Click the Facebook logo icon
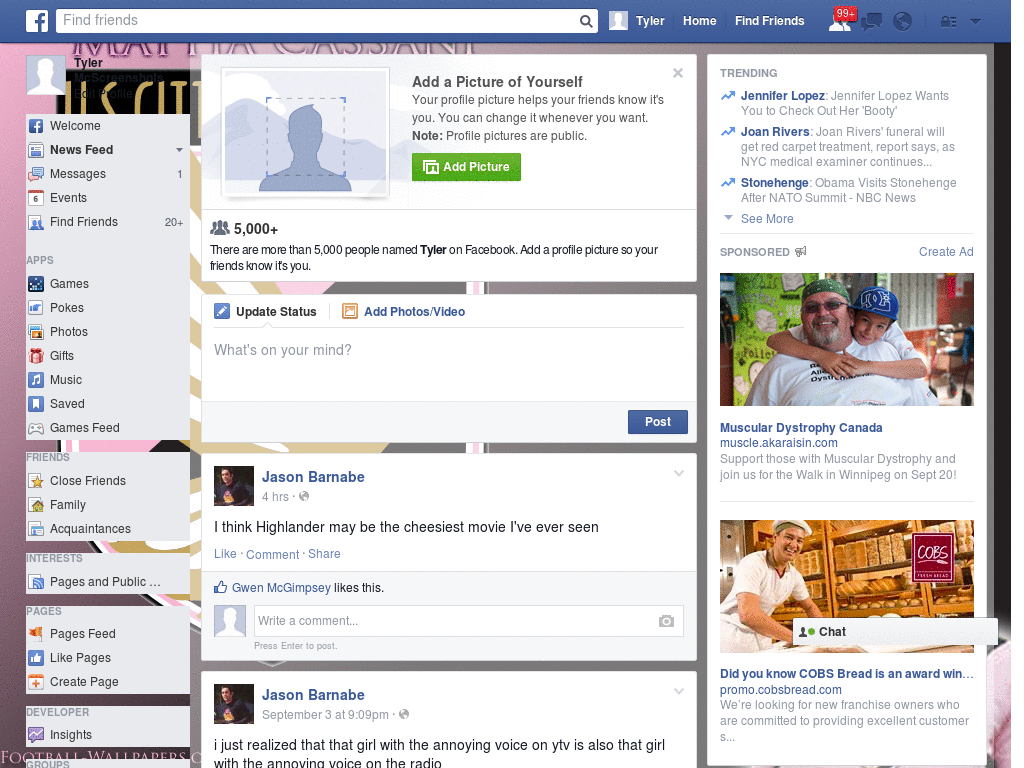Image resolution: width=1024 pixels, height=768 pixels. 37,21
